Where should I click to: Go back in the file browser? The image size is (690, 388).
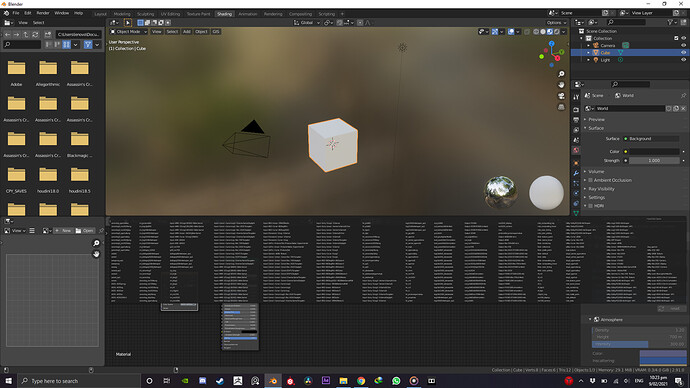click(7, 34)
